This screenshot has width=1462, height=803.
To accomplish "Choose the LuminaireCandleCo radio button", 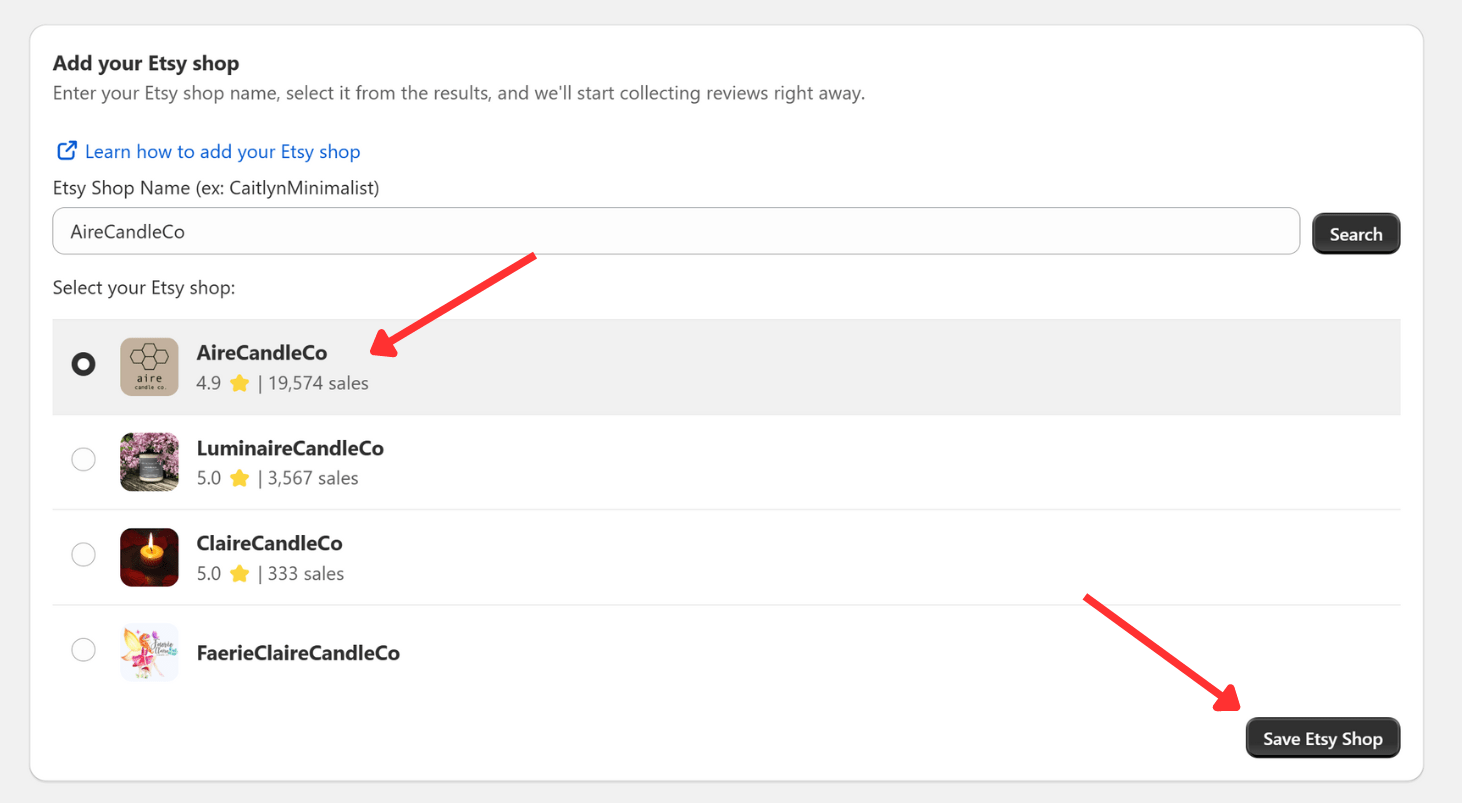I will click(83, 459).
